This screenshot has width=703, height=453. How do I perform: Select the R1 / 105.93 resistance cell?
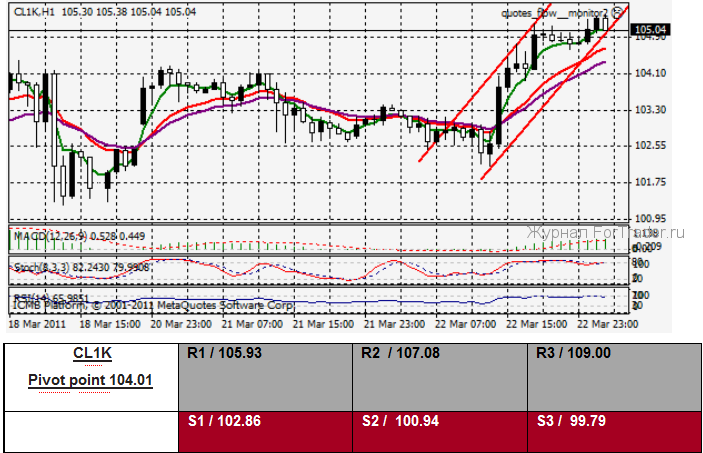(264, 376)
